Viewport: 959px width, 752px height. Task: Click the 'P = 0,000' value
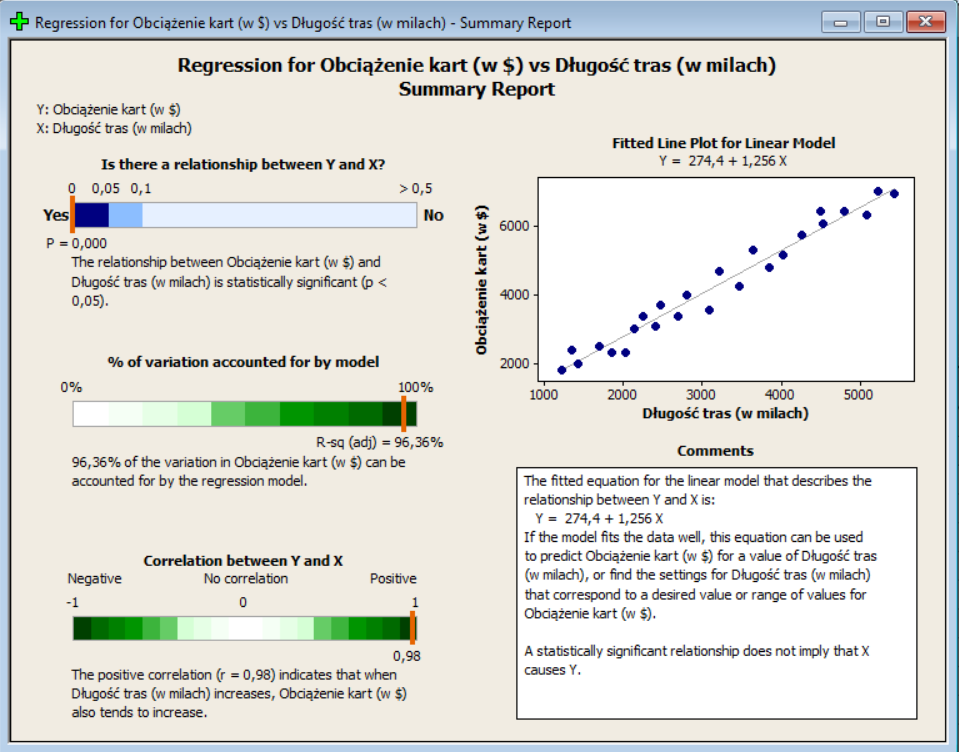[76, 243]
